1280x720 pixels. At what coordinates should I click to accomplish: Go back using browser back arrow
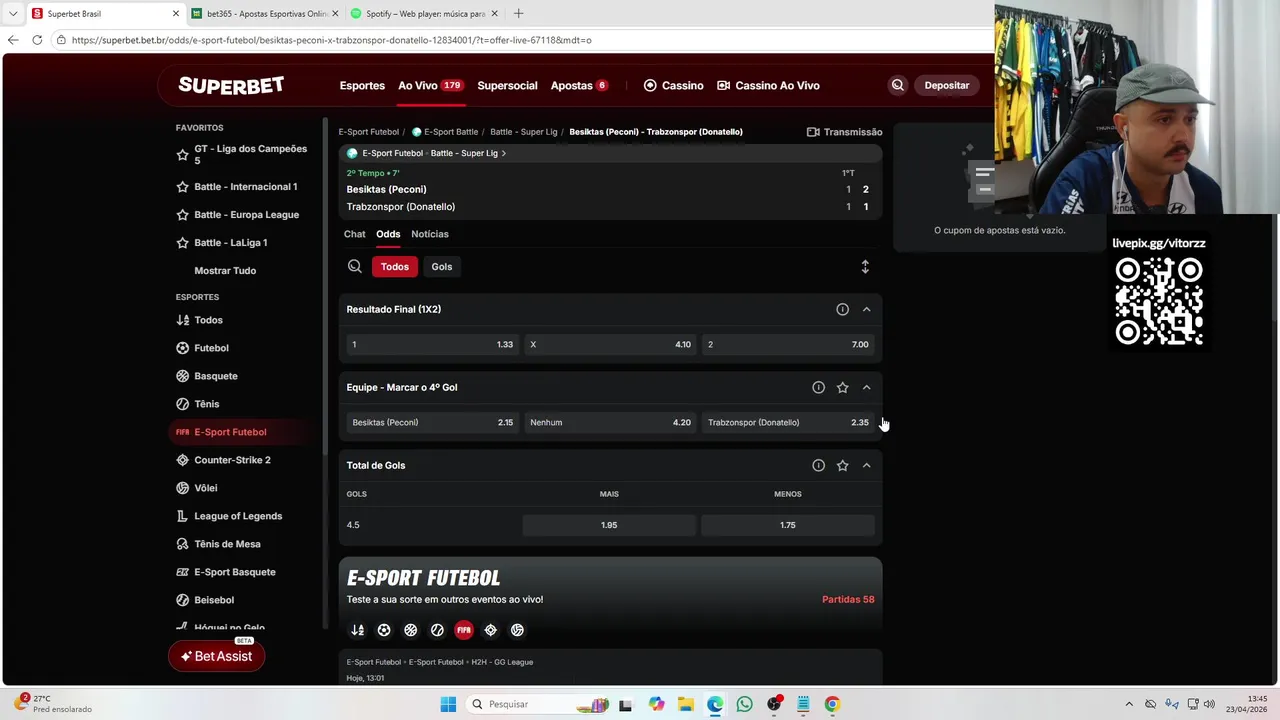click(13, 40)
